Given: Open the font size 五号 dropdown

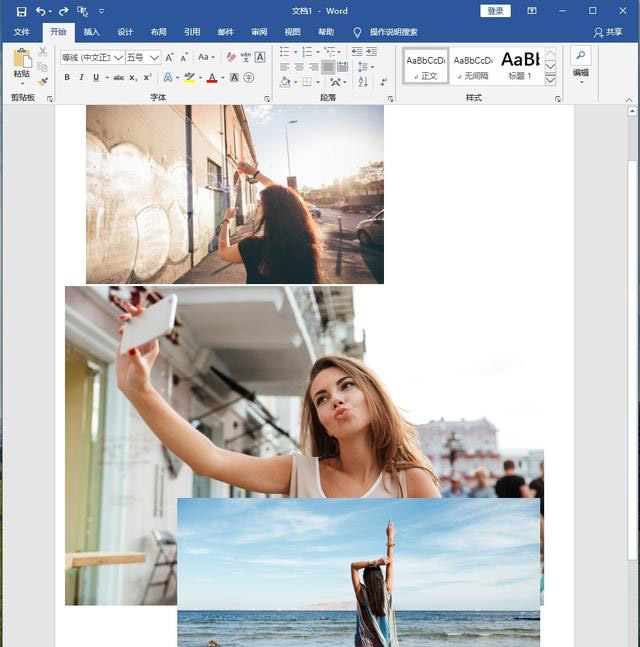Looking at the screenshot, I should 153,57.
